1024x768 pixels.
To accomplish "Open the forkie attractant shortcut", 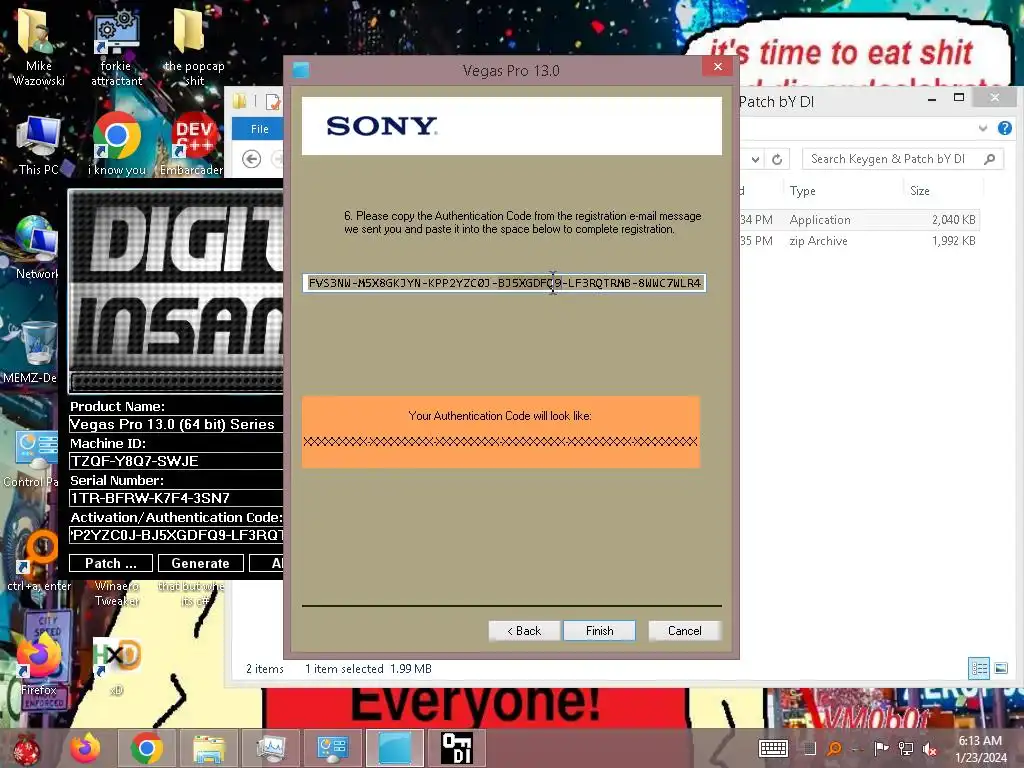I will pyautogui.click(x=116, y=46).
